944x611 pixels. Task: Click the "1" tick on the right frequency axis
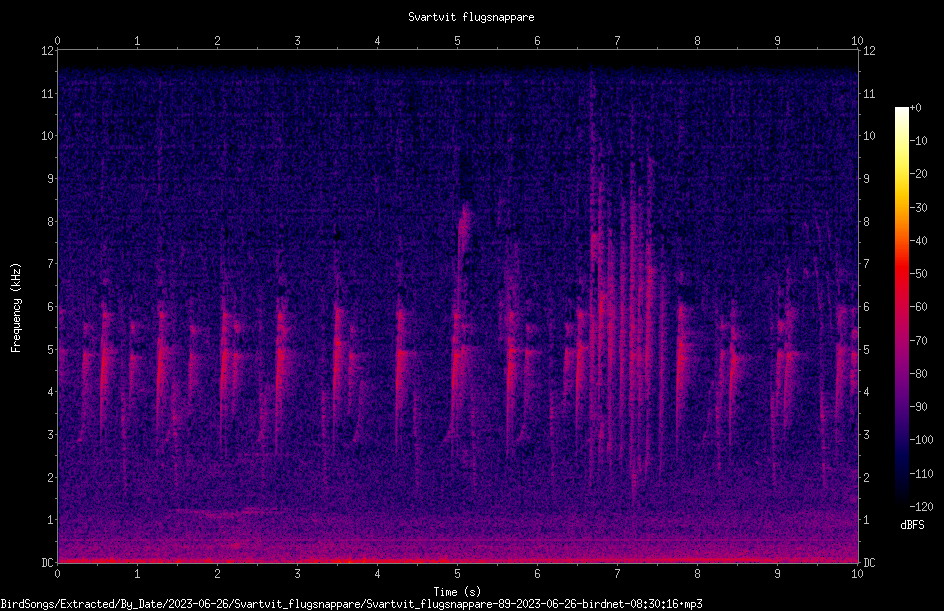[x=866, y=520]
